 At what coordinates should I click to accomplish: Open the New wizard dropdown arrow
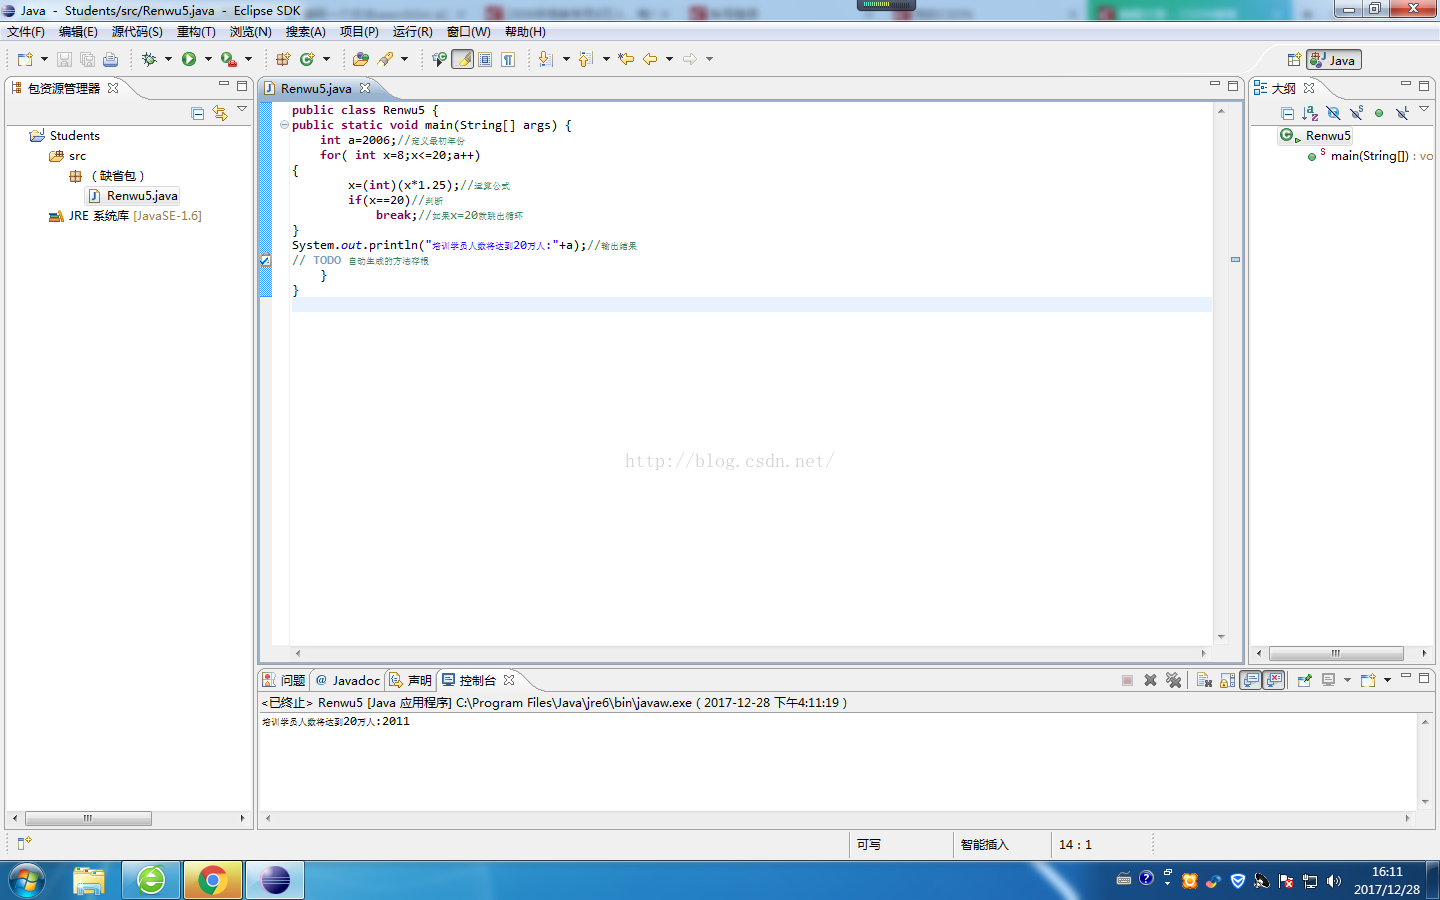pos(44,59)
